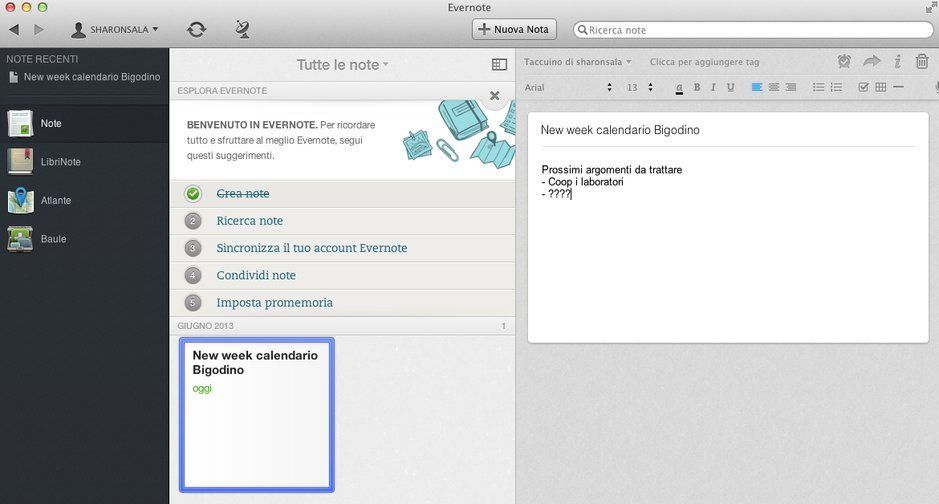Select Atlante in the sidebar
The width and height of the screenshot is (939, 504).
pos(84,200)
